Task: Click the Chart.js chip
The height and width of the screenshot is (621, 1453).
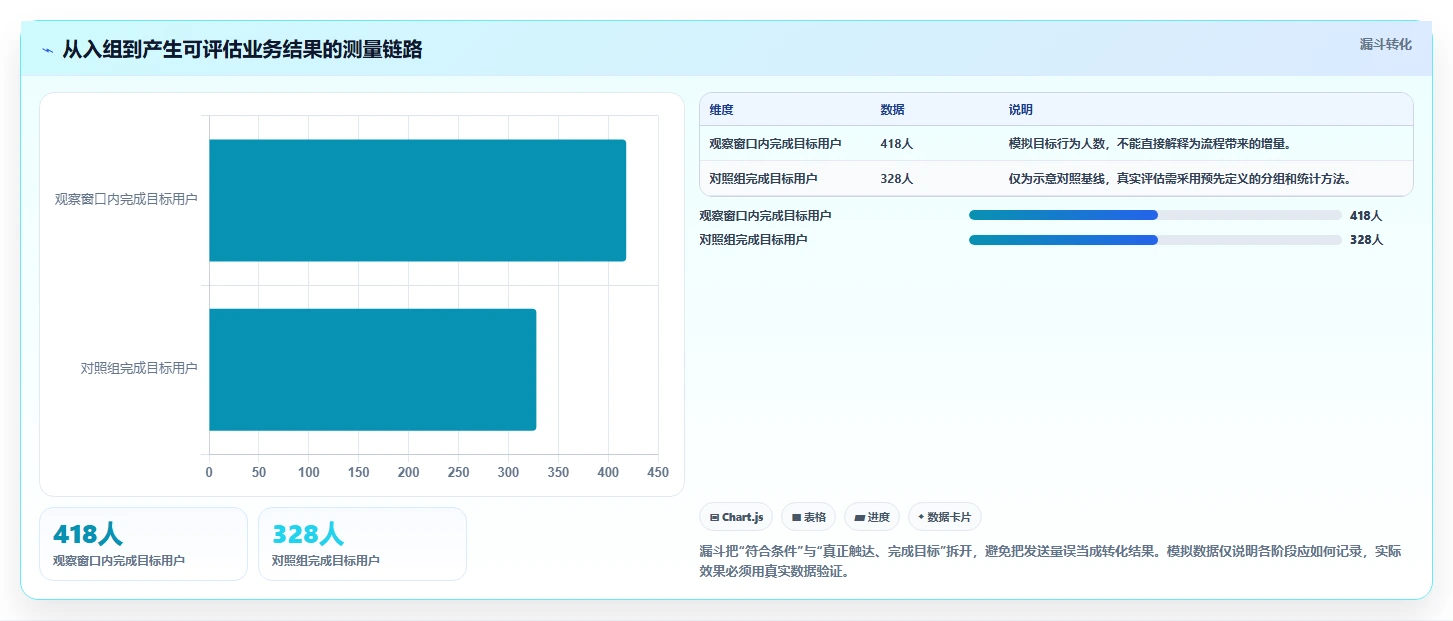Action: [x=736, y=517]
